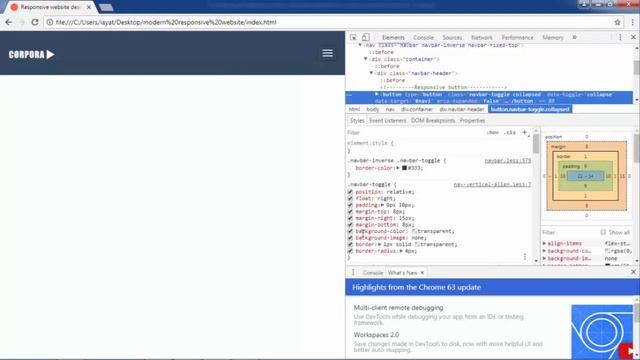Open the drawer options menu
This screenshot has width=640, height=360.
coord(353,272)
